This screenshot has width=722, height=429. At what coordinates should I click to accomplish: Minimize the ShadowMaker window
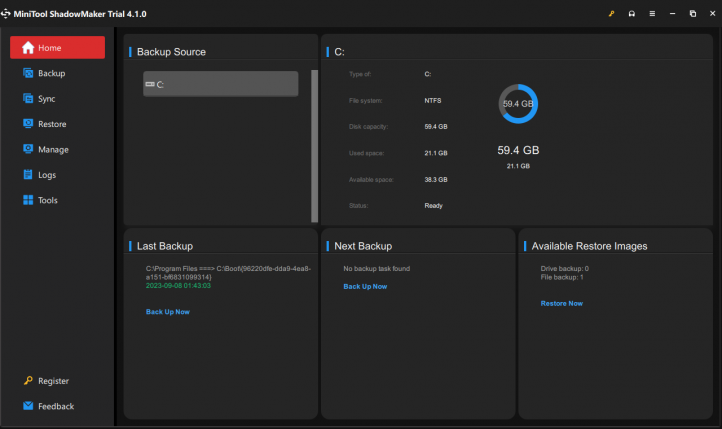point(672,14)
